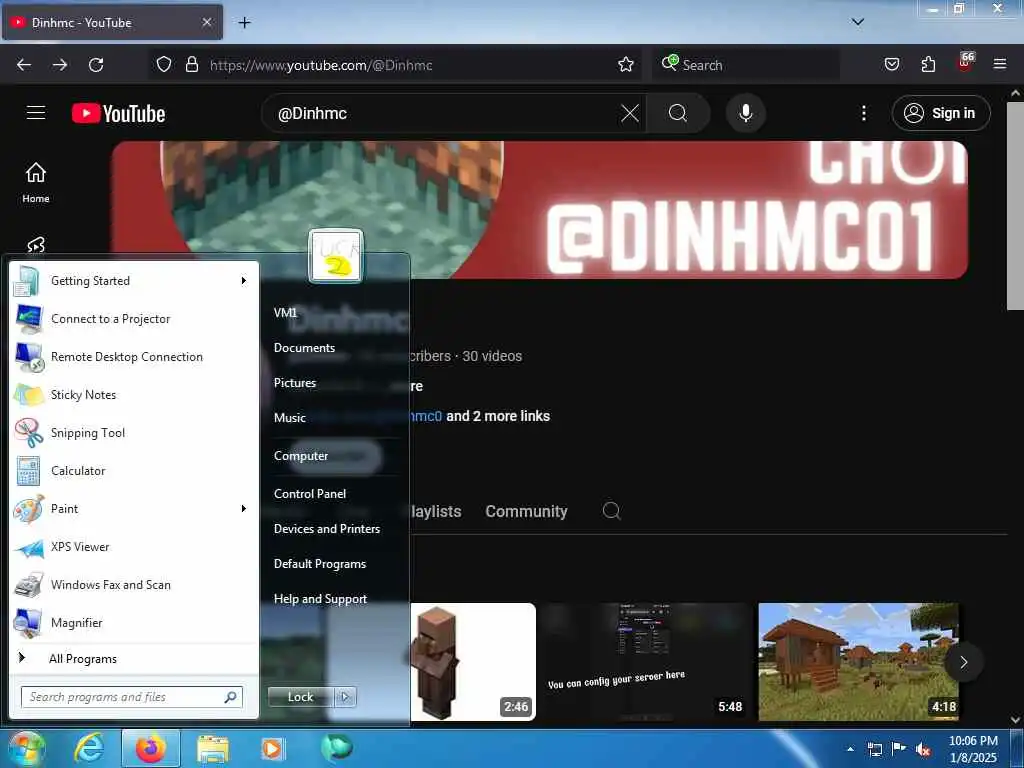Close the Dinhmc - YouTube tab
The image size is (1024, 768).
click(206, 22)
